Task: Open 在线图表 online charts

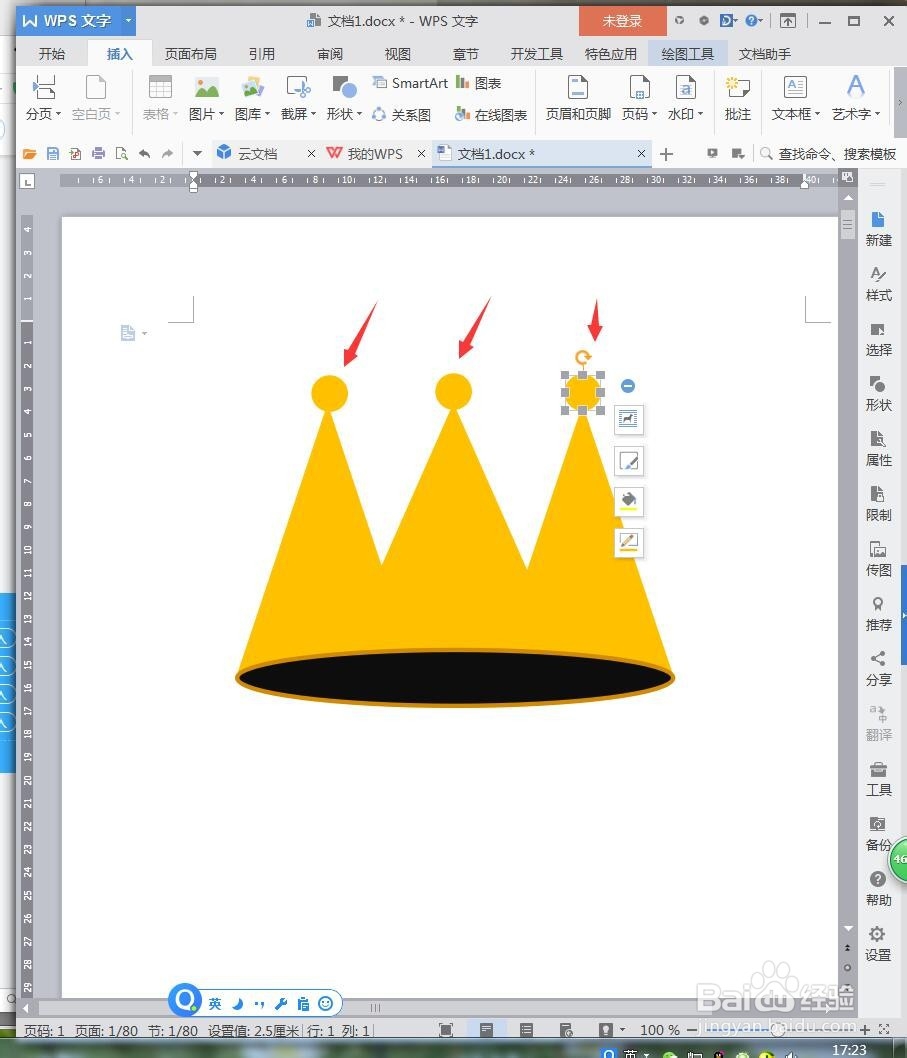Action: point(491,115)
